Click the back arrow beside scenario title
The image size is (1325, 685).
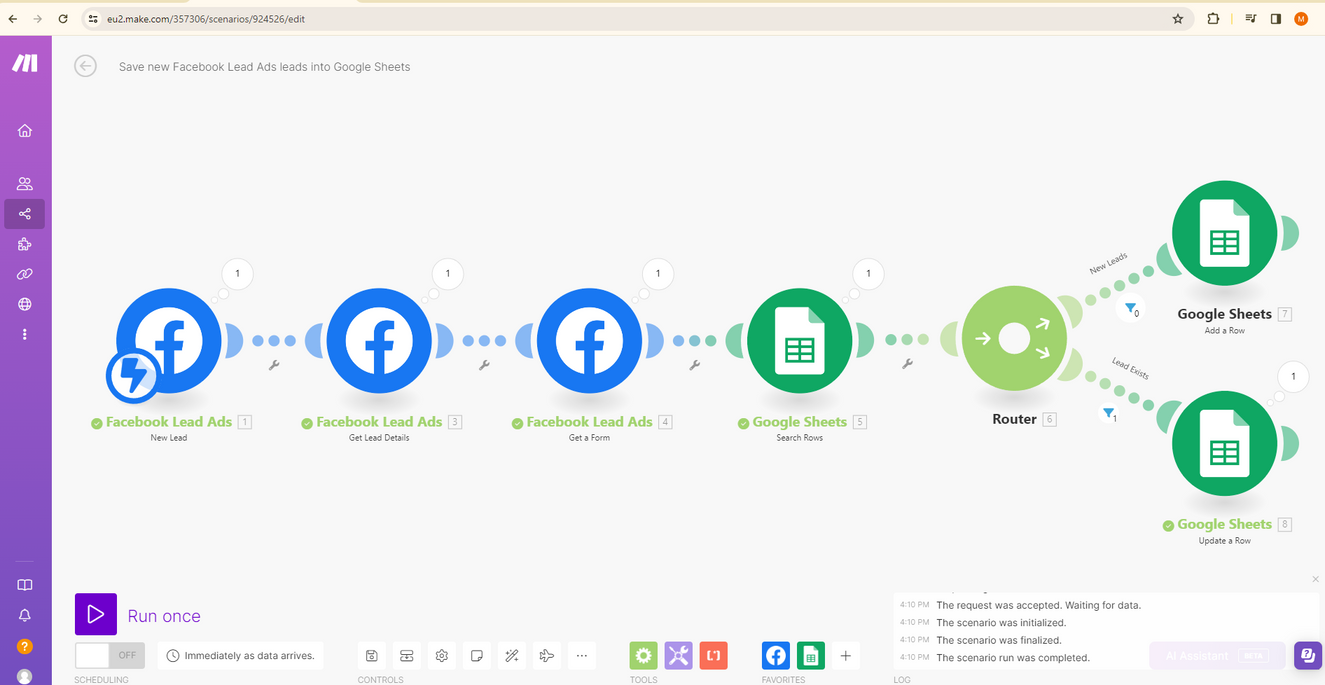86,66
